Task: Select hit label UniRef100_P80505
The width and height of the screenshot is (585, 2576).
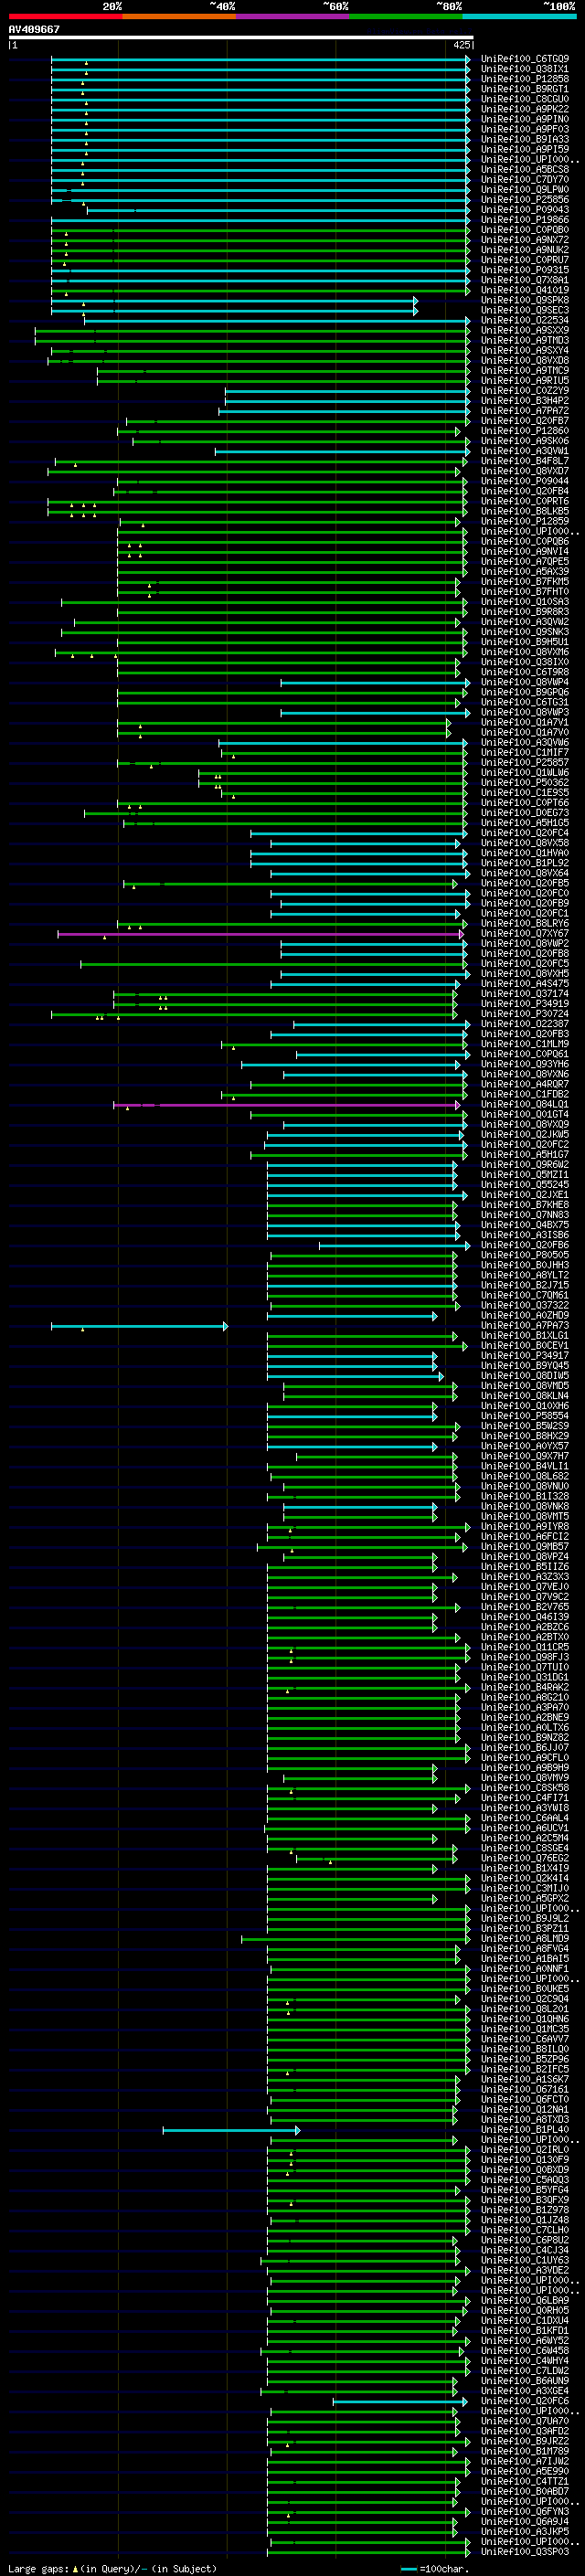Action: click(525, 1255)
